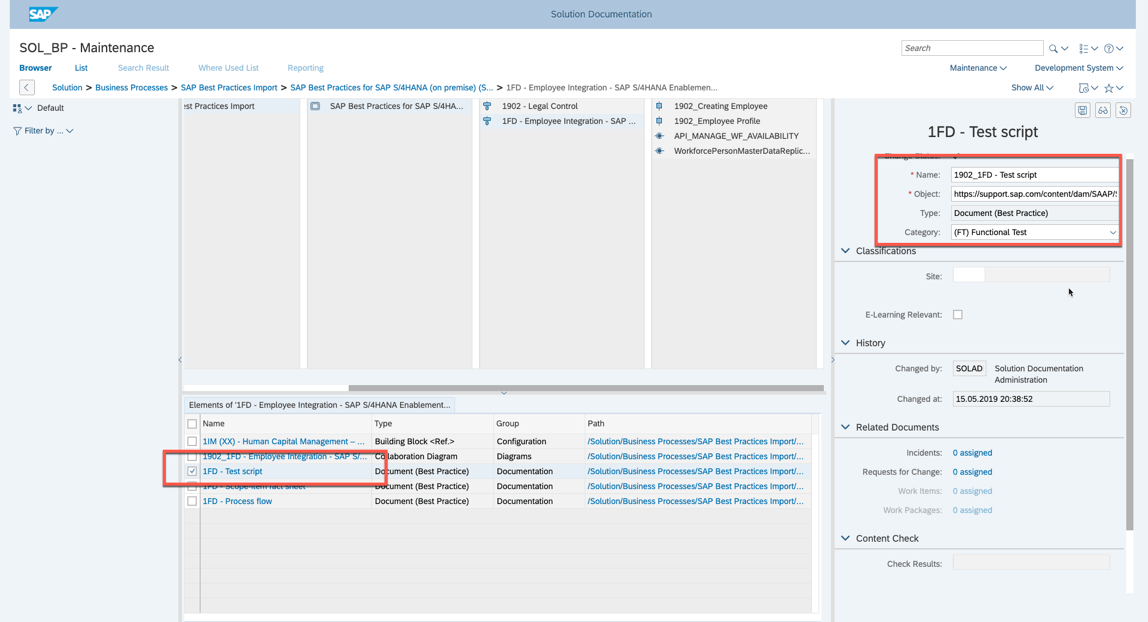Click the Default view grid icon
Screen dimensions: 1148x622
(18, 107)
